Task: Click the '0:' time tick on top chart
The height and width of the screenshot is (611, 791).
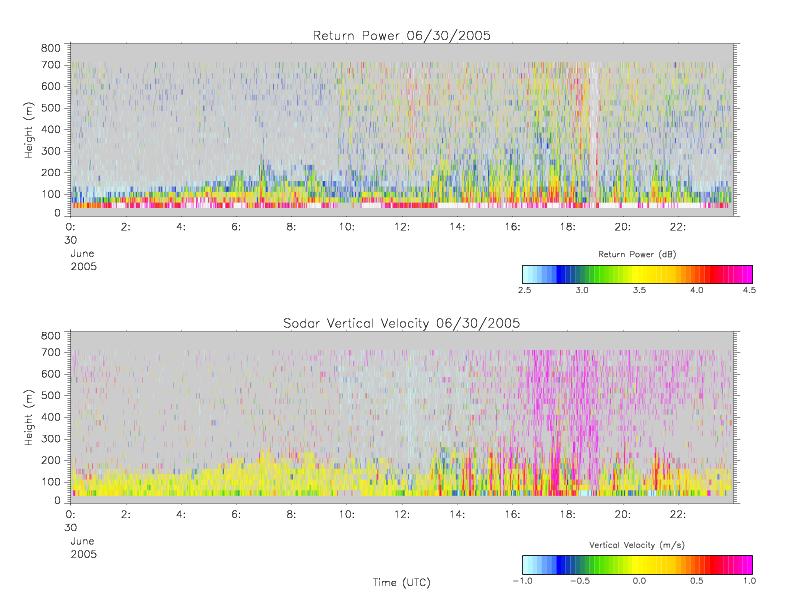Action: pos(70,227)
